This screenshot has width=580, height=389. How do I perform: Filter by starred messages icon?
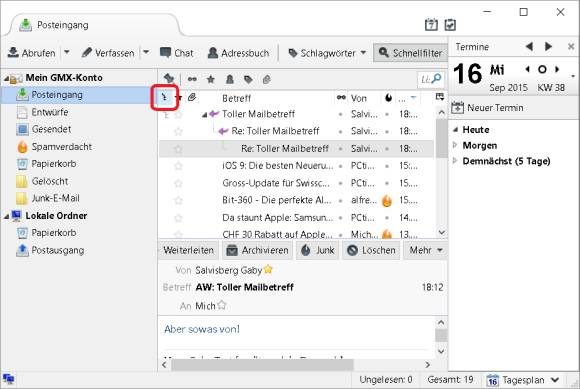pos(210,79)
